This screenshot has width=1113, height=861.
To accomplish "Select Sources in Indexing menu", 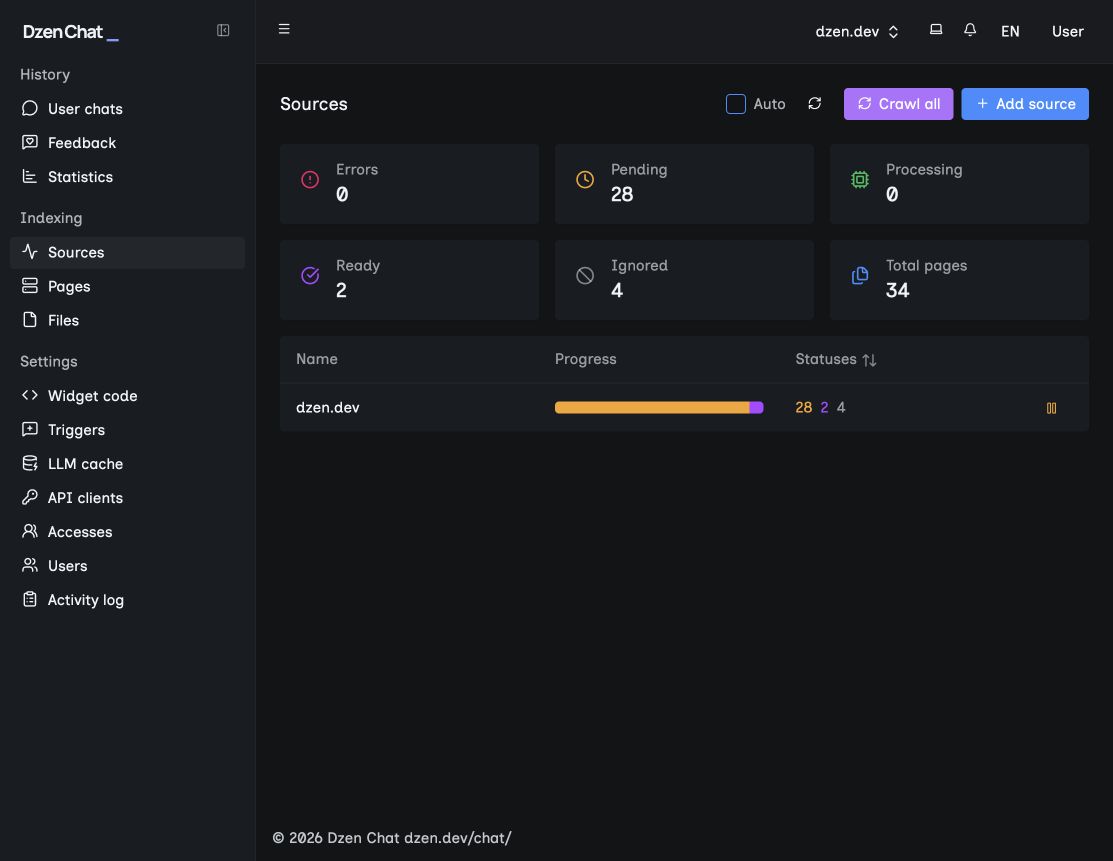I will [x=128, y=252].
